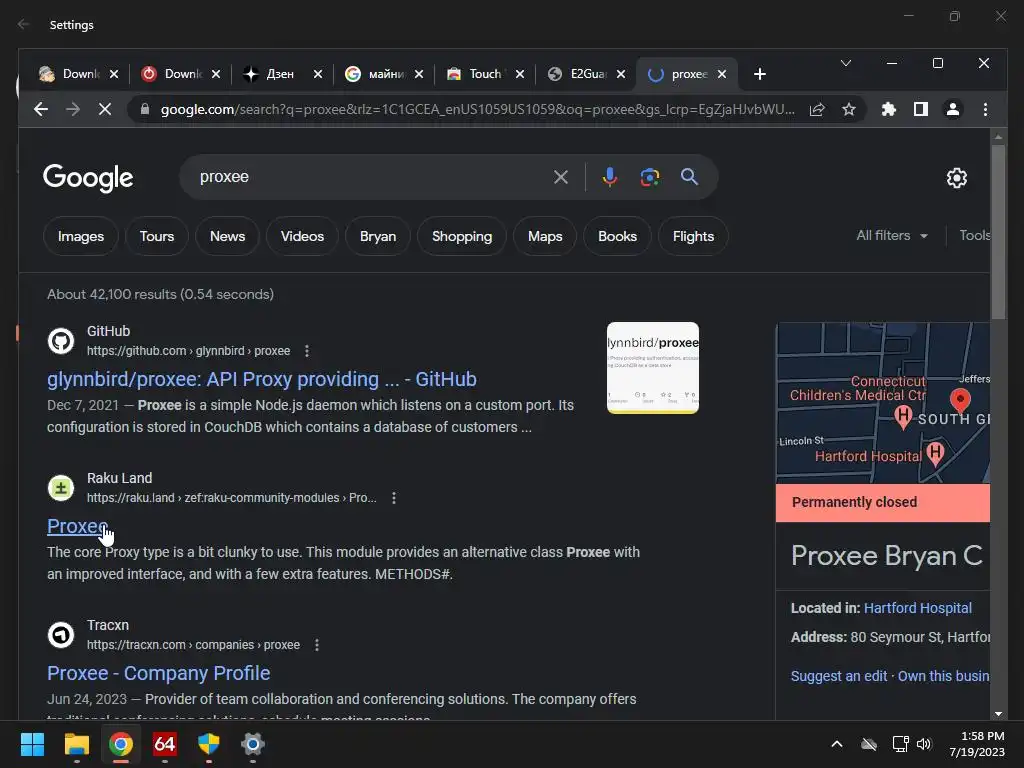The width and height of the screenshot is (1024, 768).
Task: Close the Дзен tab
Action: [x=317, y=74]
